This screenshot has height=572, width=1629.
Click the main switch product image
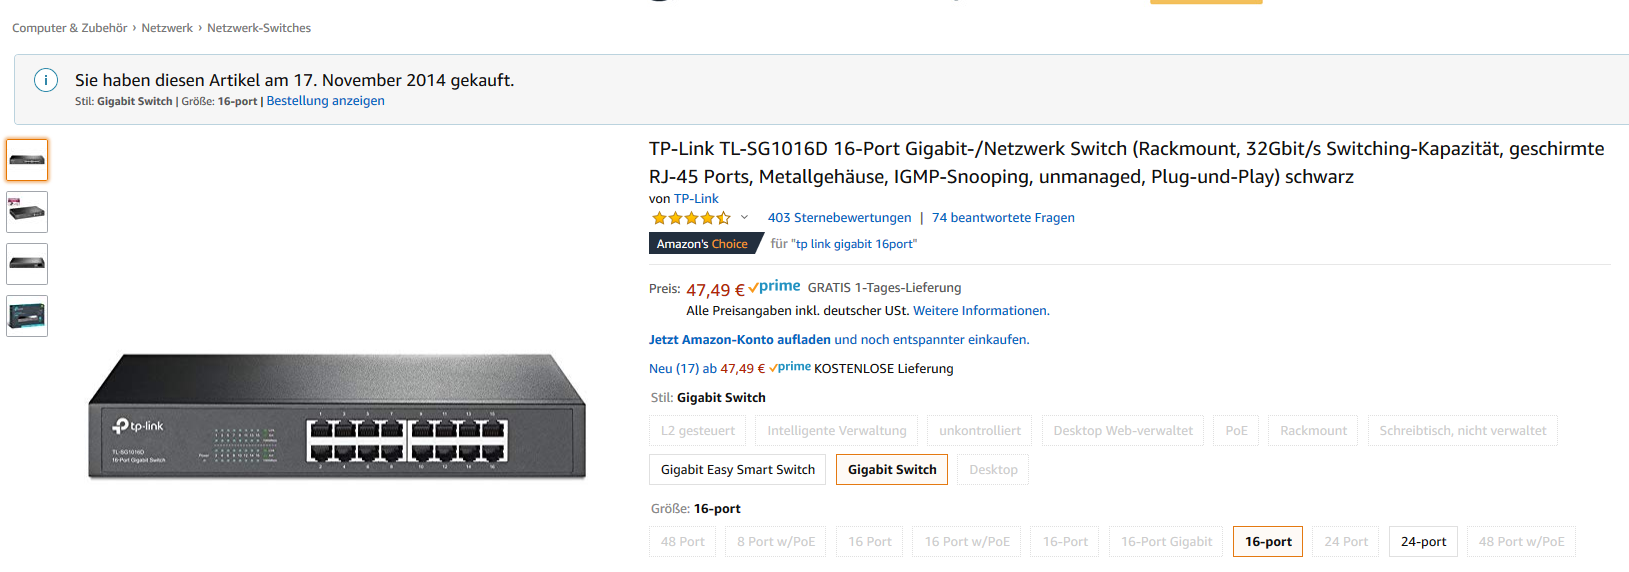(x=337, y=416)
